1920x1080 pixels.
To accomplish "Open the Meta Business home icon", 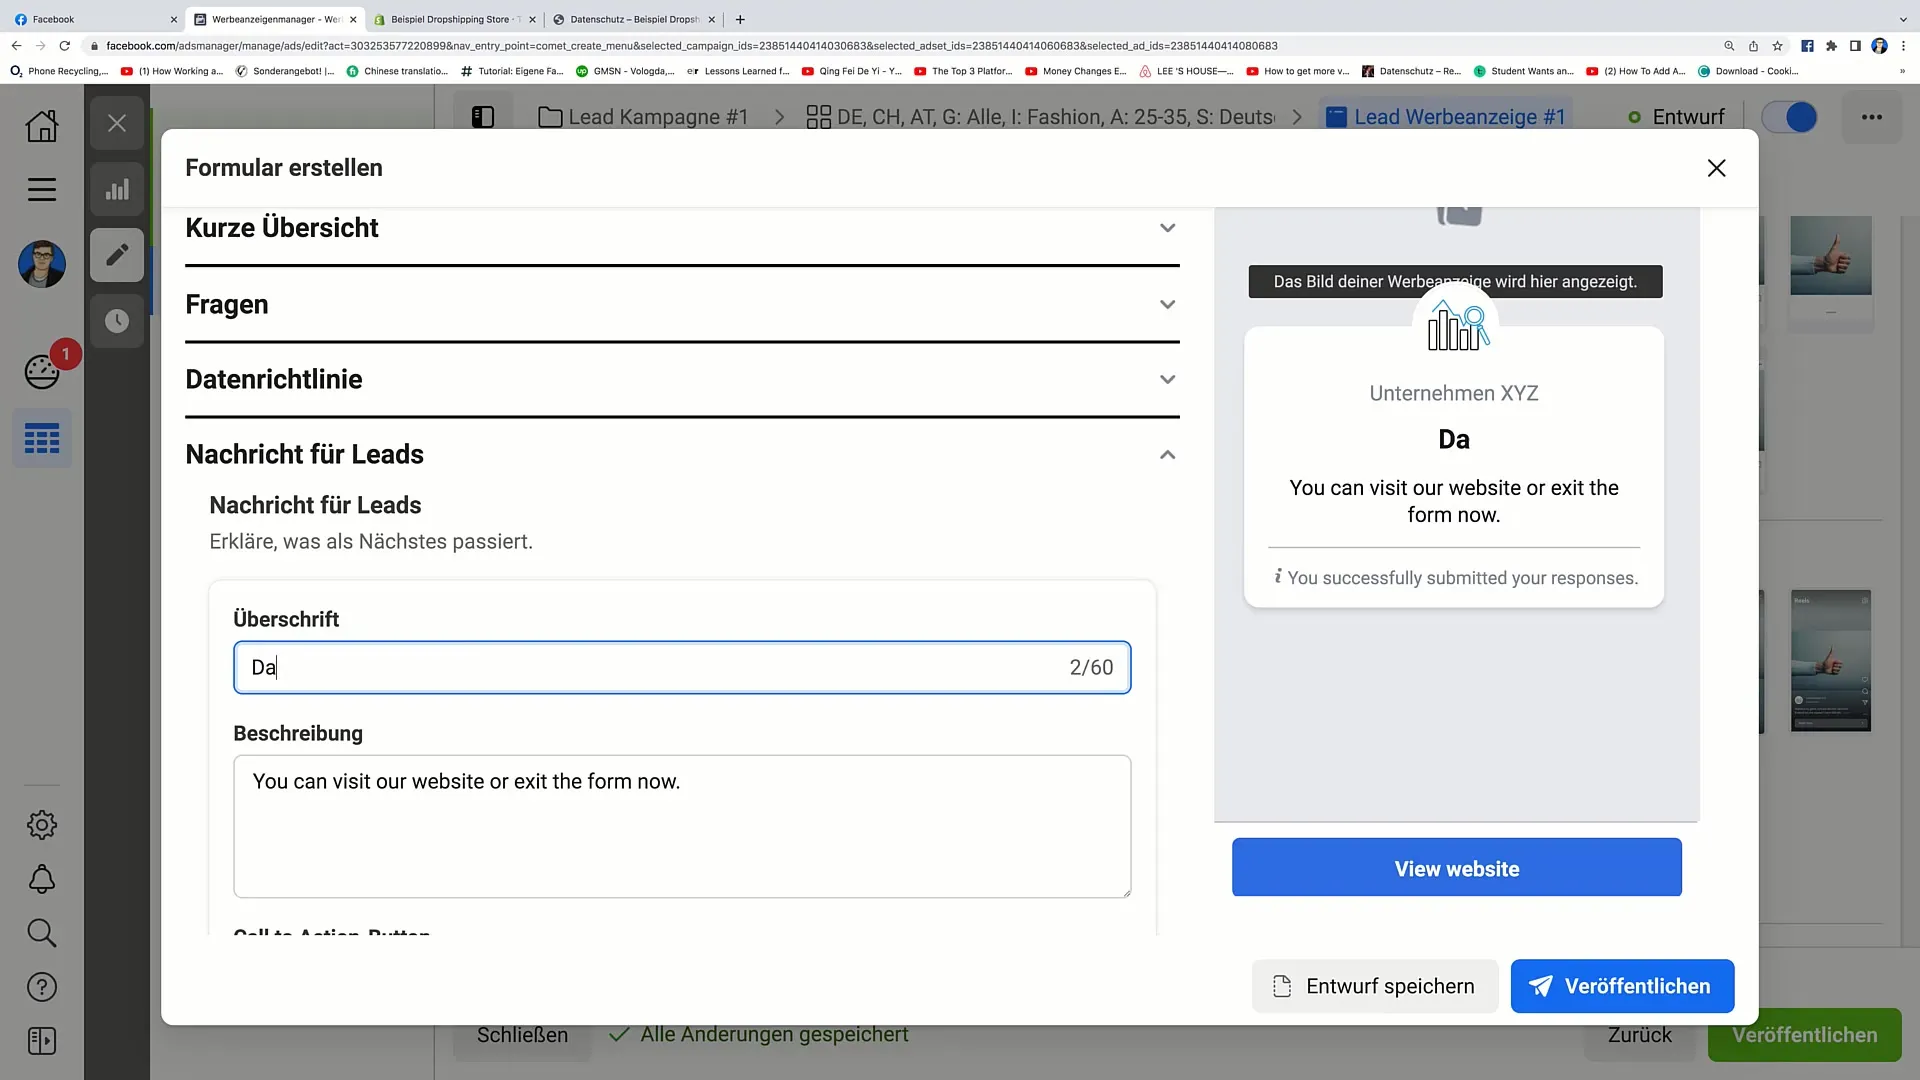I will click(x=41, y=125).
